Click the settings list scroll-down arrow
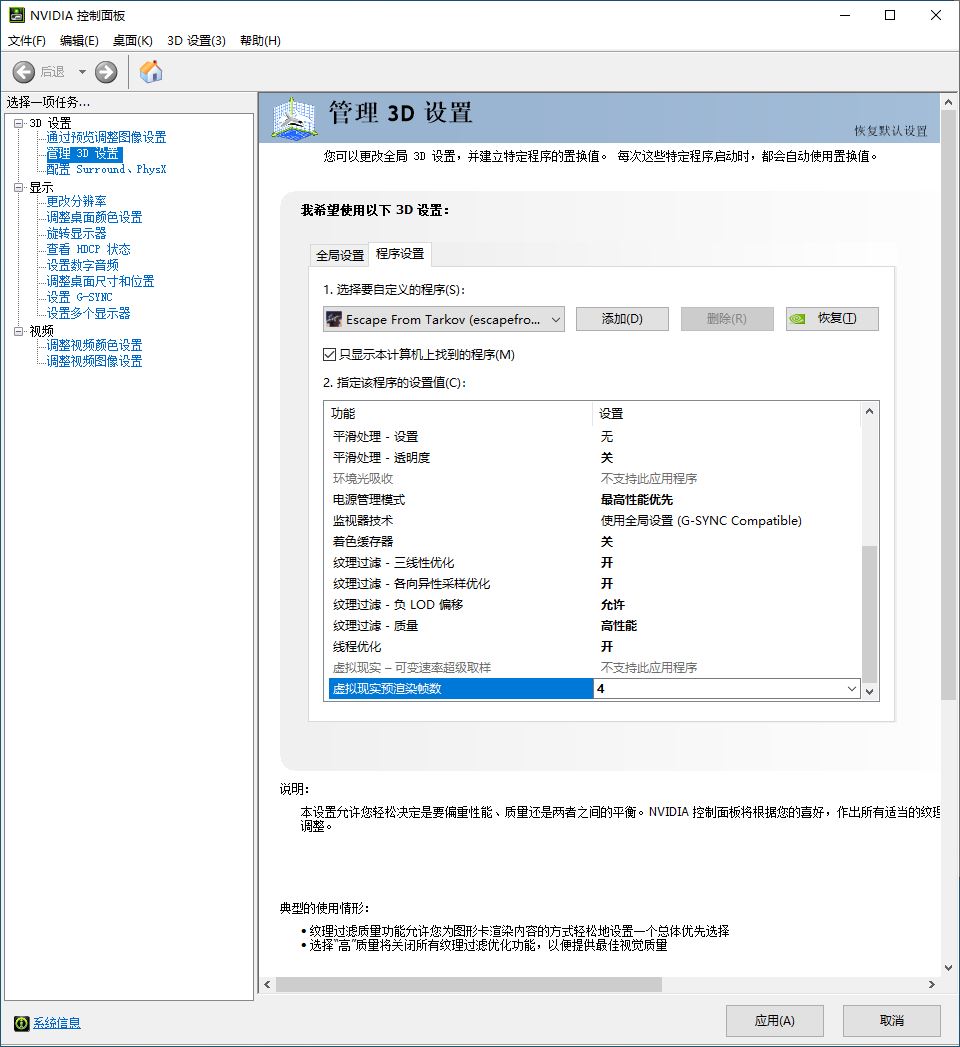The width and height of the screenshot is (960, 1047). coord(869,692)
